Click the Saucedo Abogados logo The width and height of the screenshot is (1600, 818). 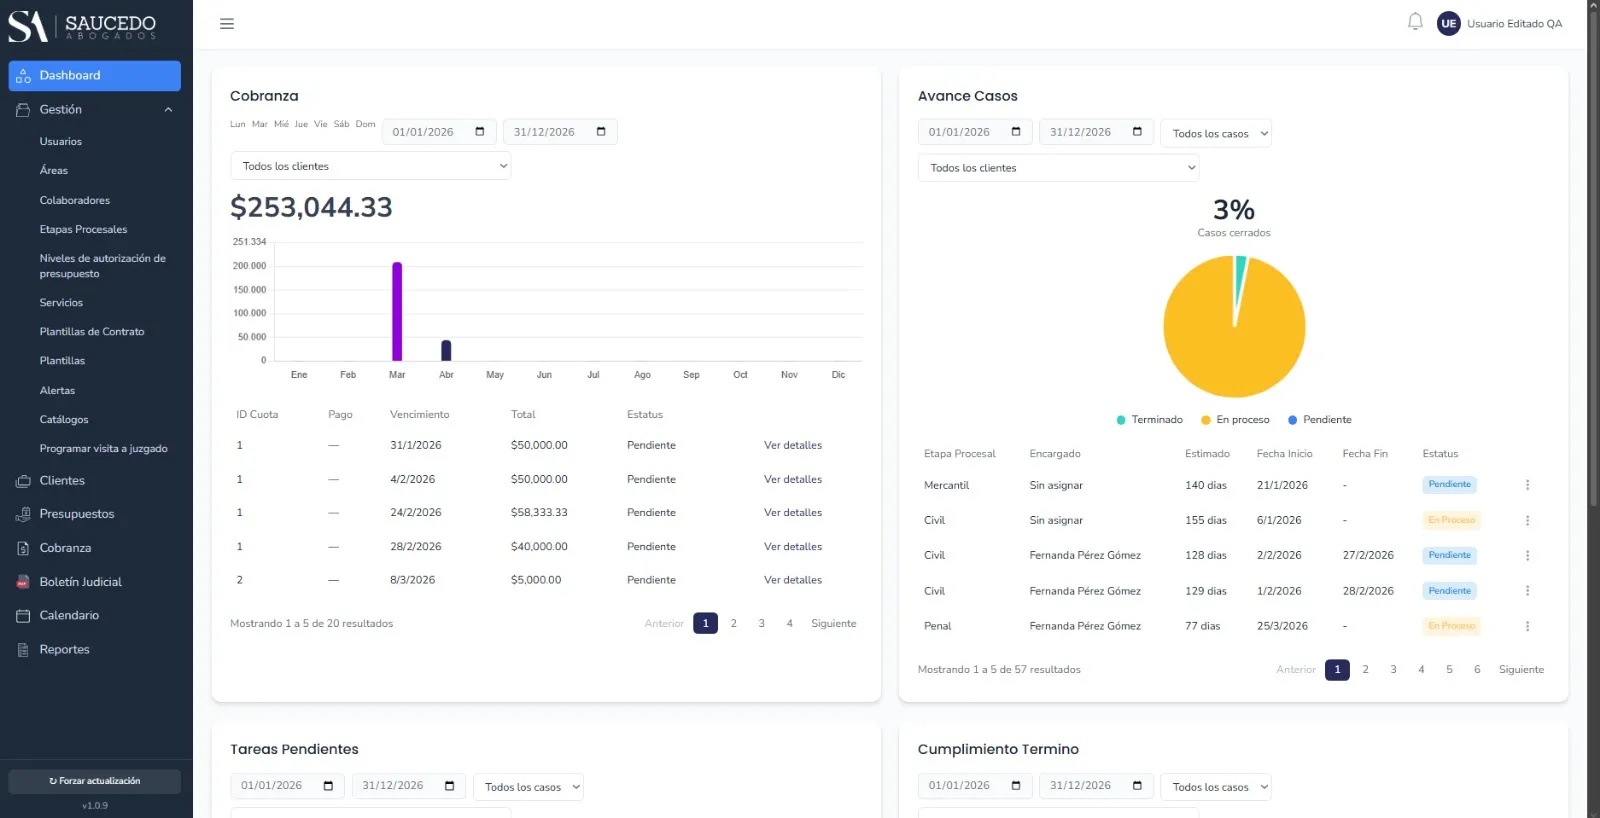[82, 26]
